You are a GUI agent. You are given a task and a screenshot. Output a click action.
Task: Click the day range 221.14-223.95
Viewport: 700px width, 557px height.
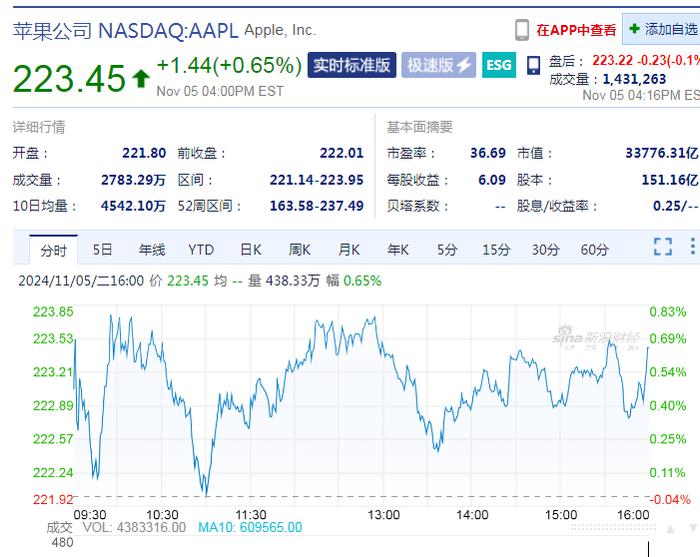tap(317, 180)
